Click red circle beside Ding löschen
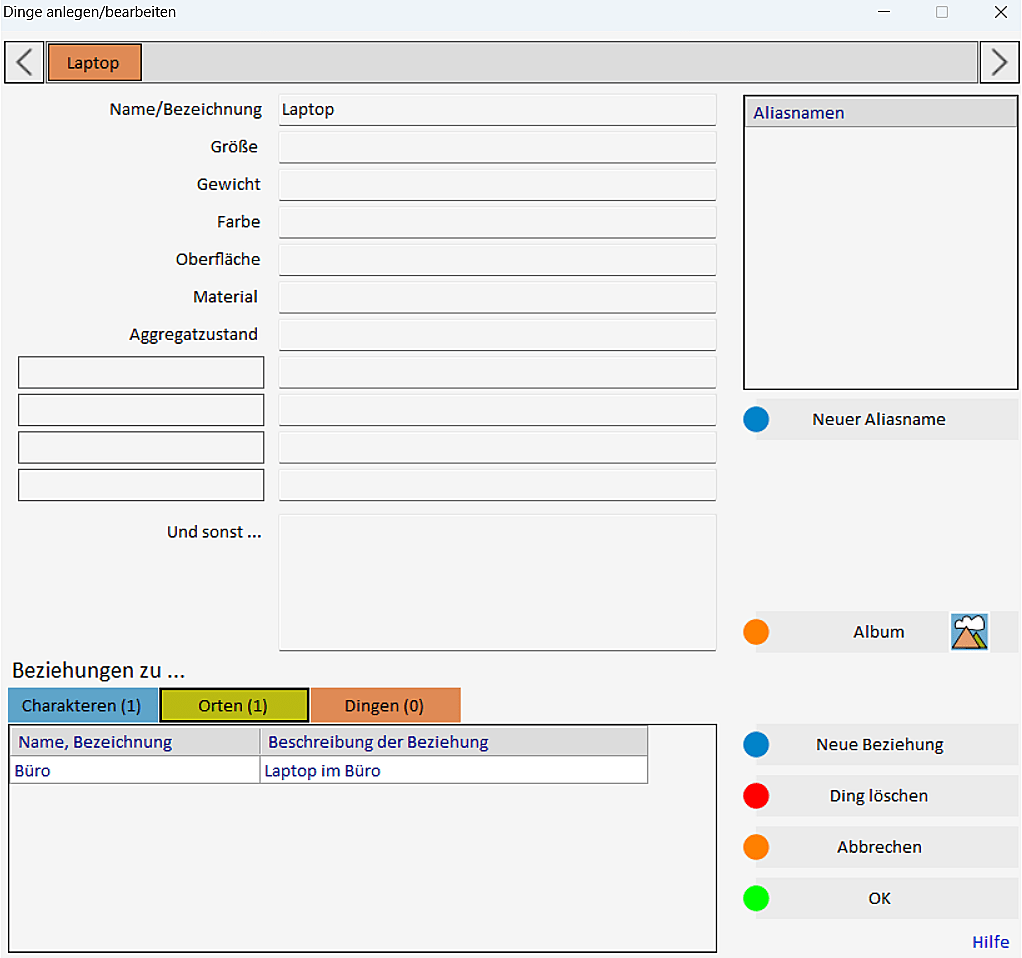1022x958 pixels. tap(756, 796)
